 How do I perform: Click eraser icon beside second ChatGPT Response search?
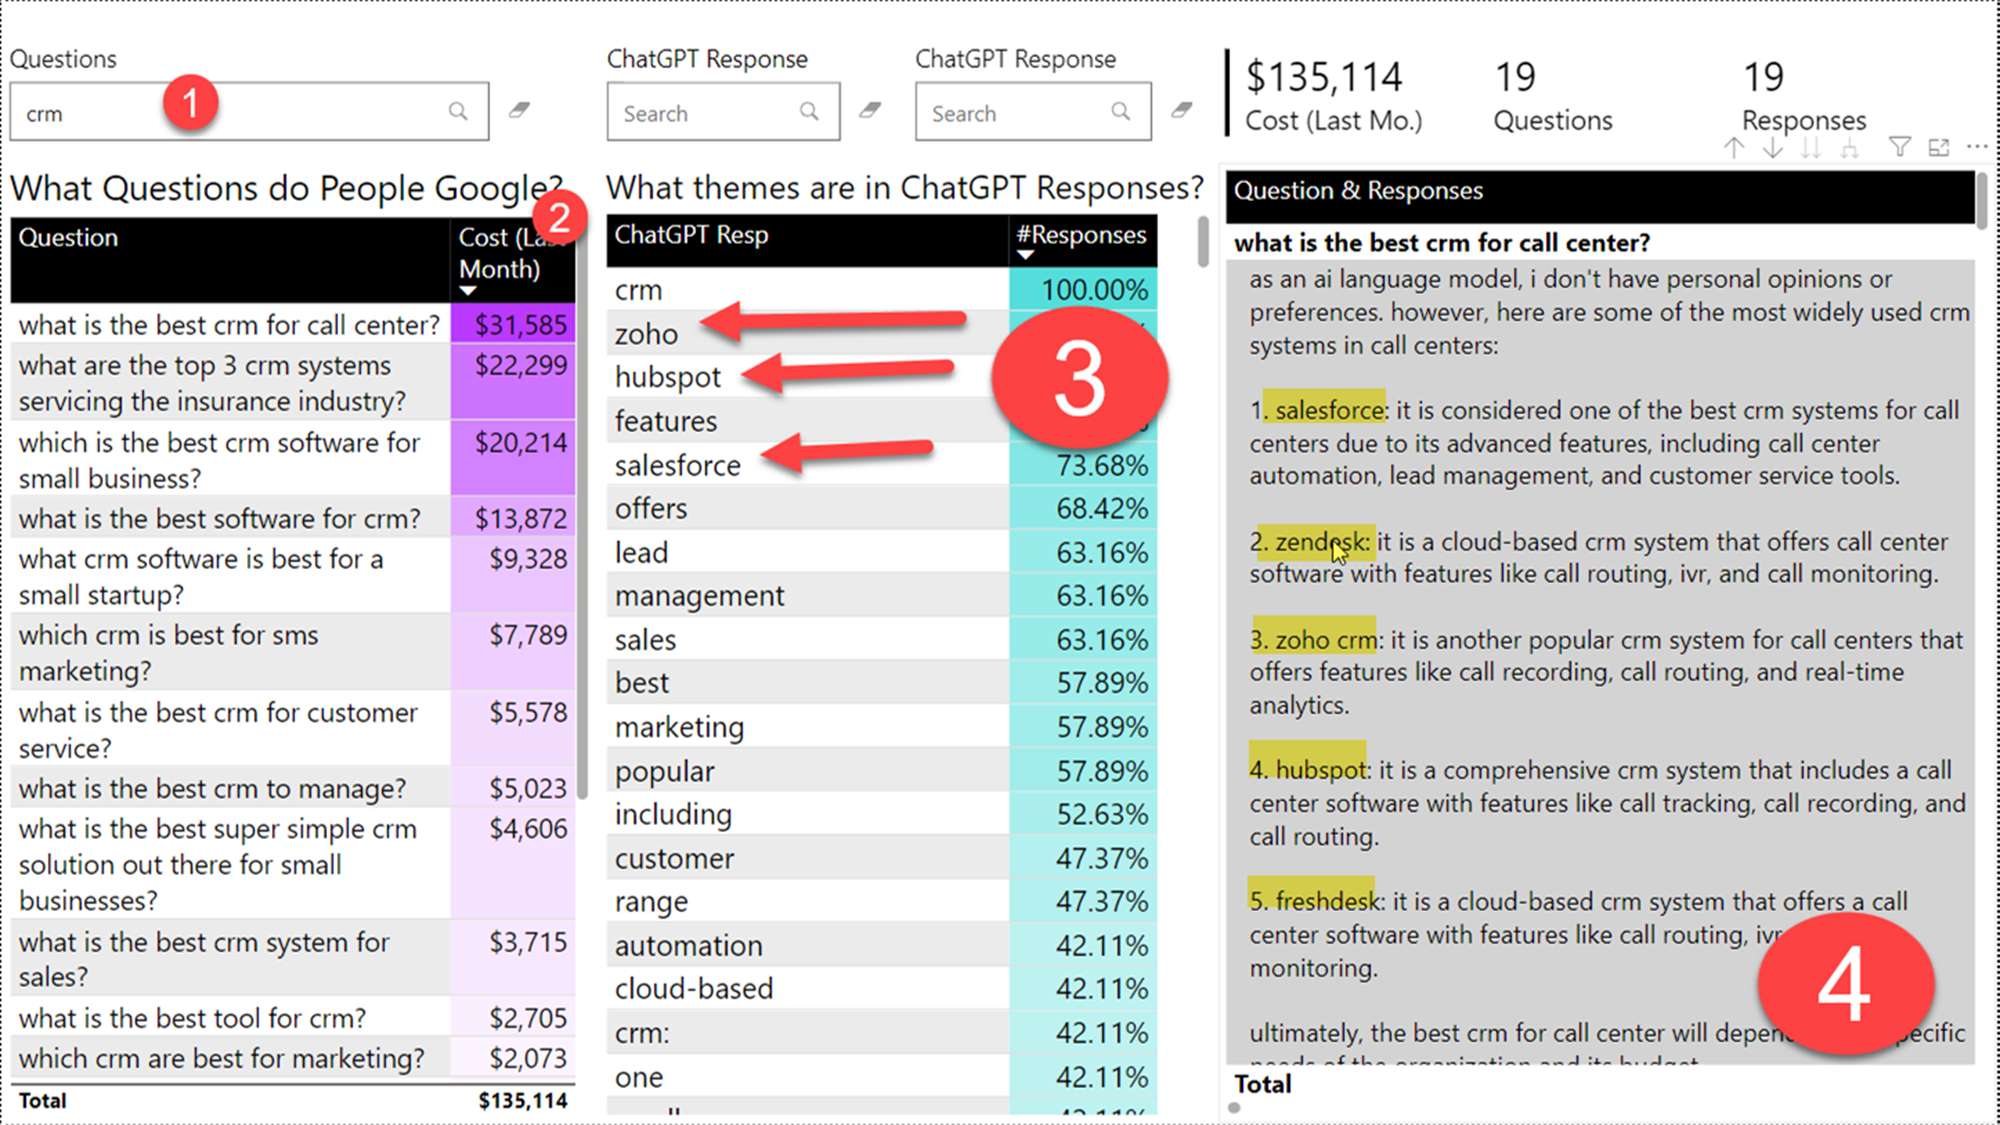[1182, 110]
